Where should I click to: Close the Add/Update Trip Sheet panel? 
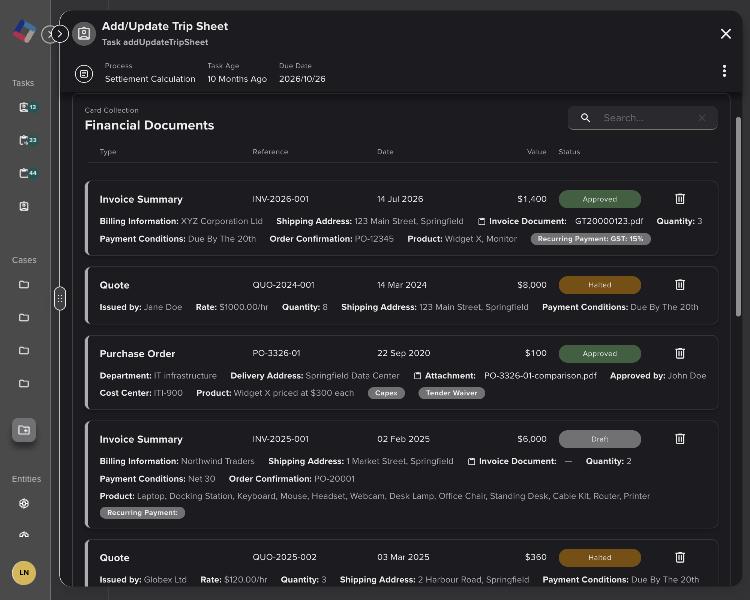tap(726, 33)
